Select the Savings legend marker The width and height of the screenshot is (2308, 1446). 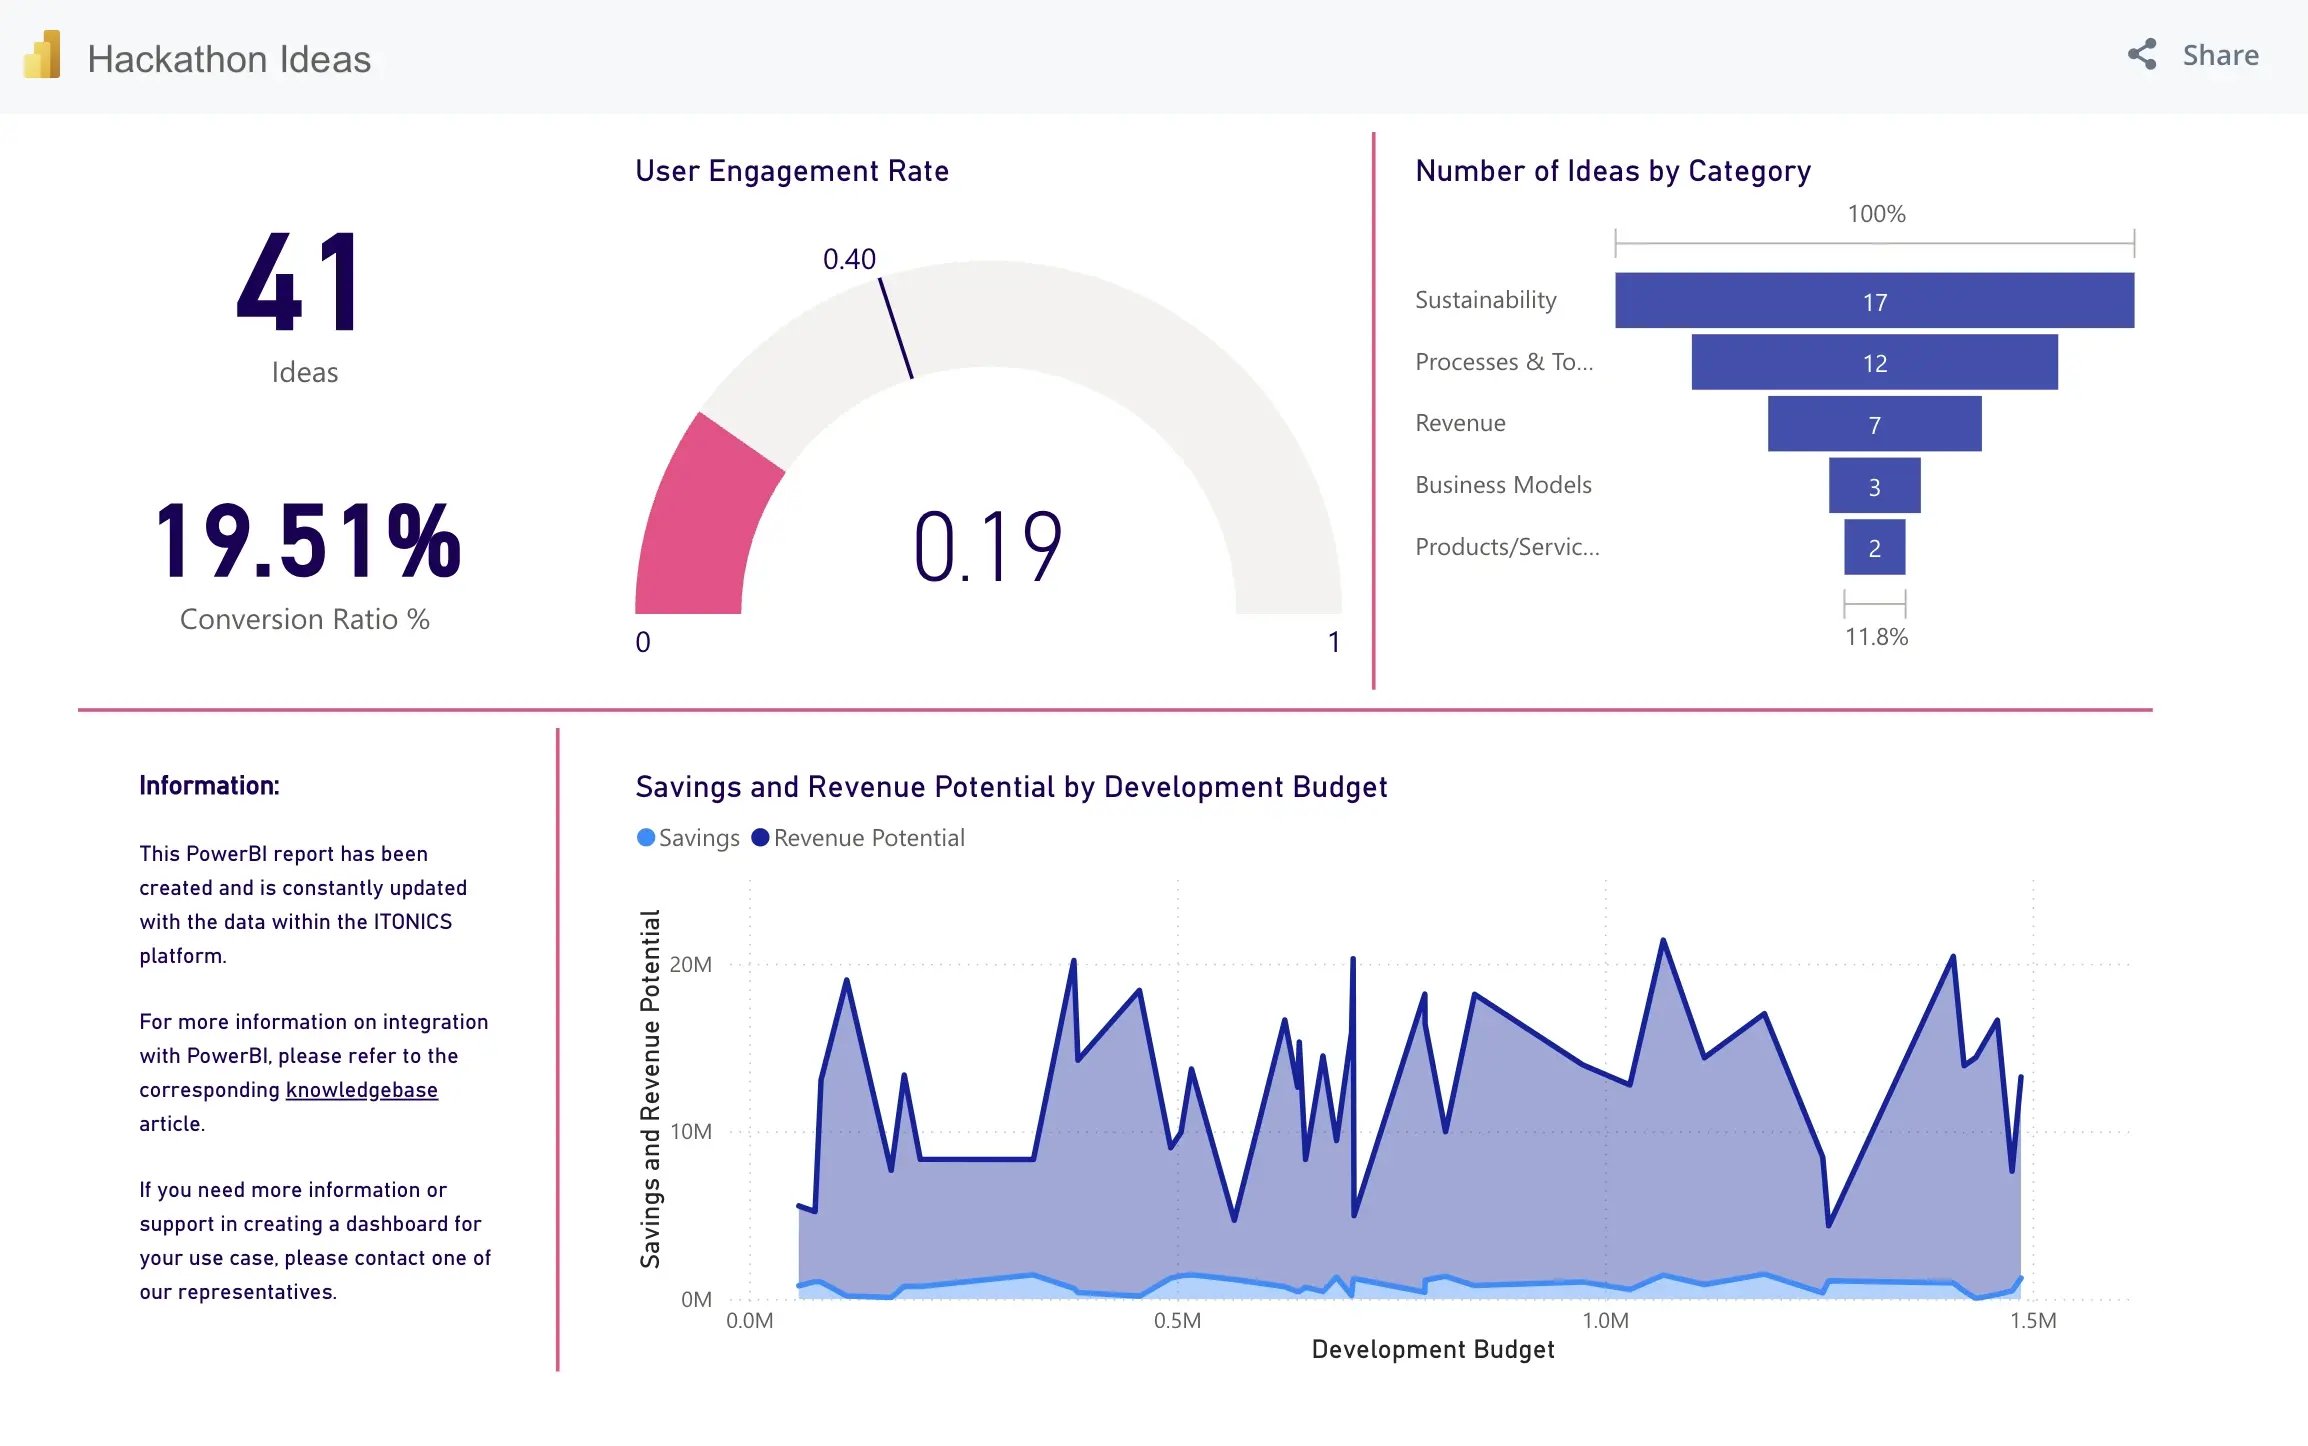[x=646, y=837]
